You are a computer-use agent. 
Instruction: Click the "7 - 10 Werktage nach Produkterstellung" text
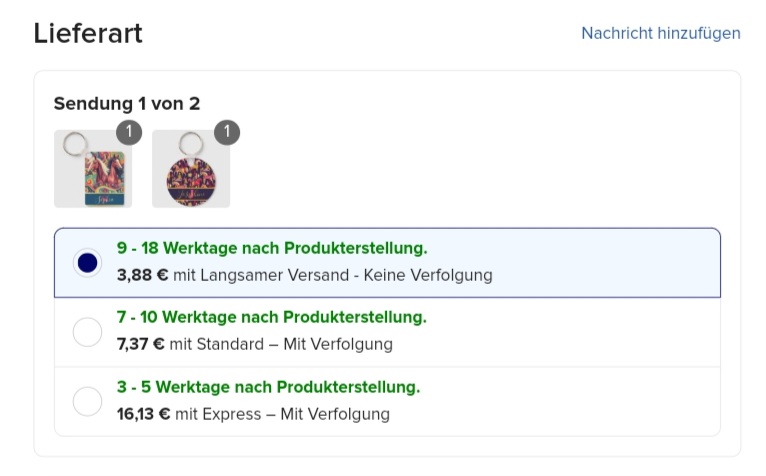[272, 317]
